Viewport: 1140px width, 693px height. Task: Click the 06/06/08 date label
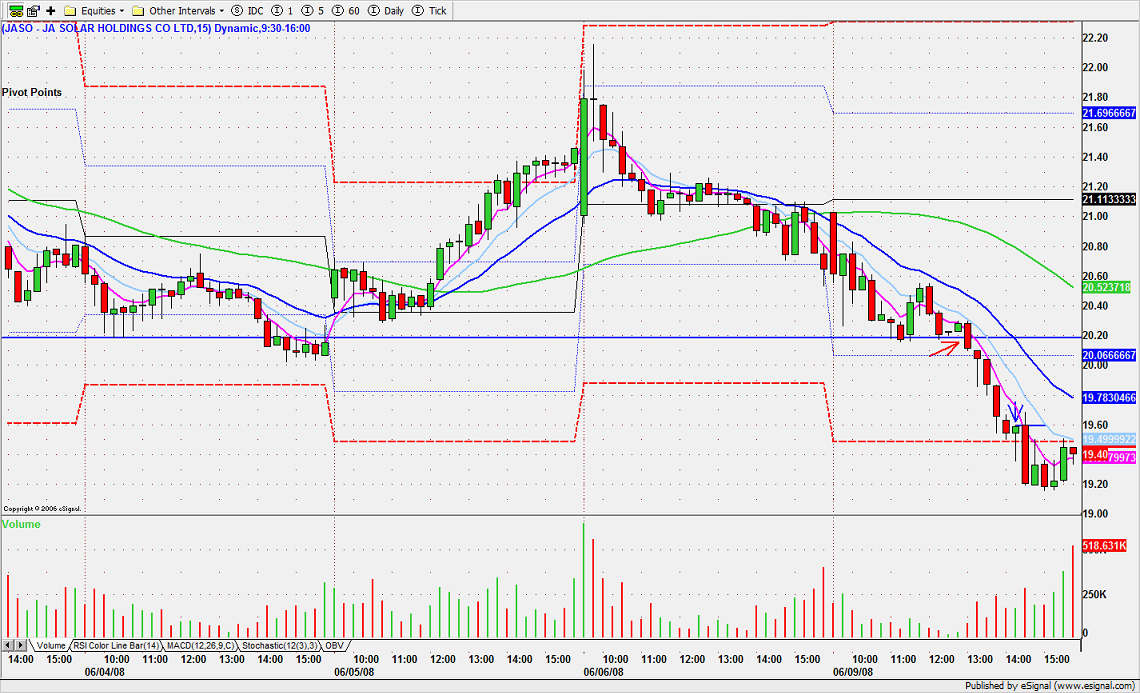tap(603, 672)
